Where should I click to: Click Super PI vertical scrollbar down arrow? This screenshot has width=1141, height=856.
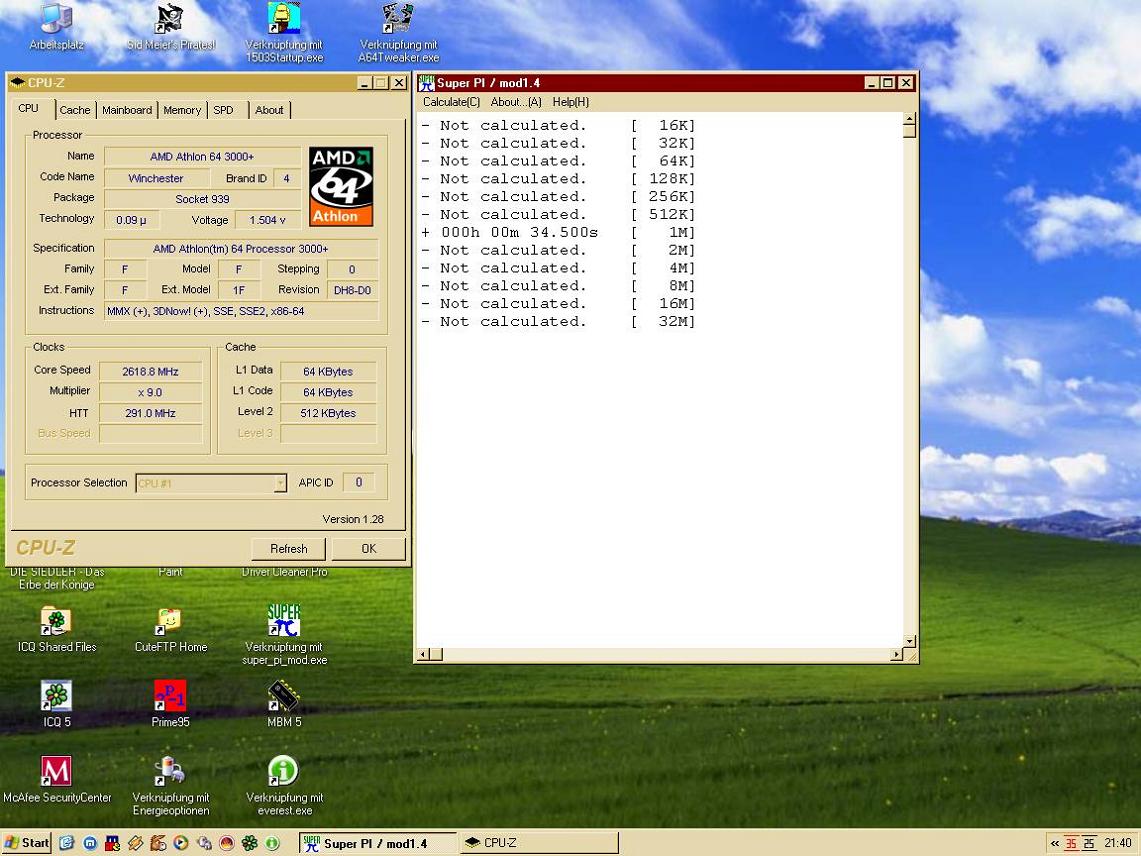[910, 641]
